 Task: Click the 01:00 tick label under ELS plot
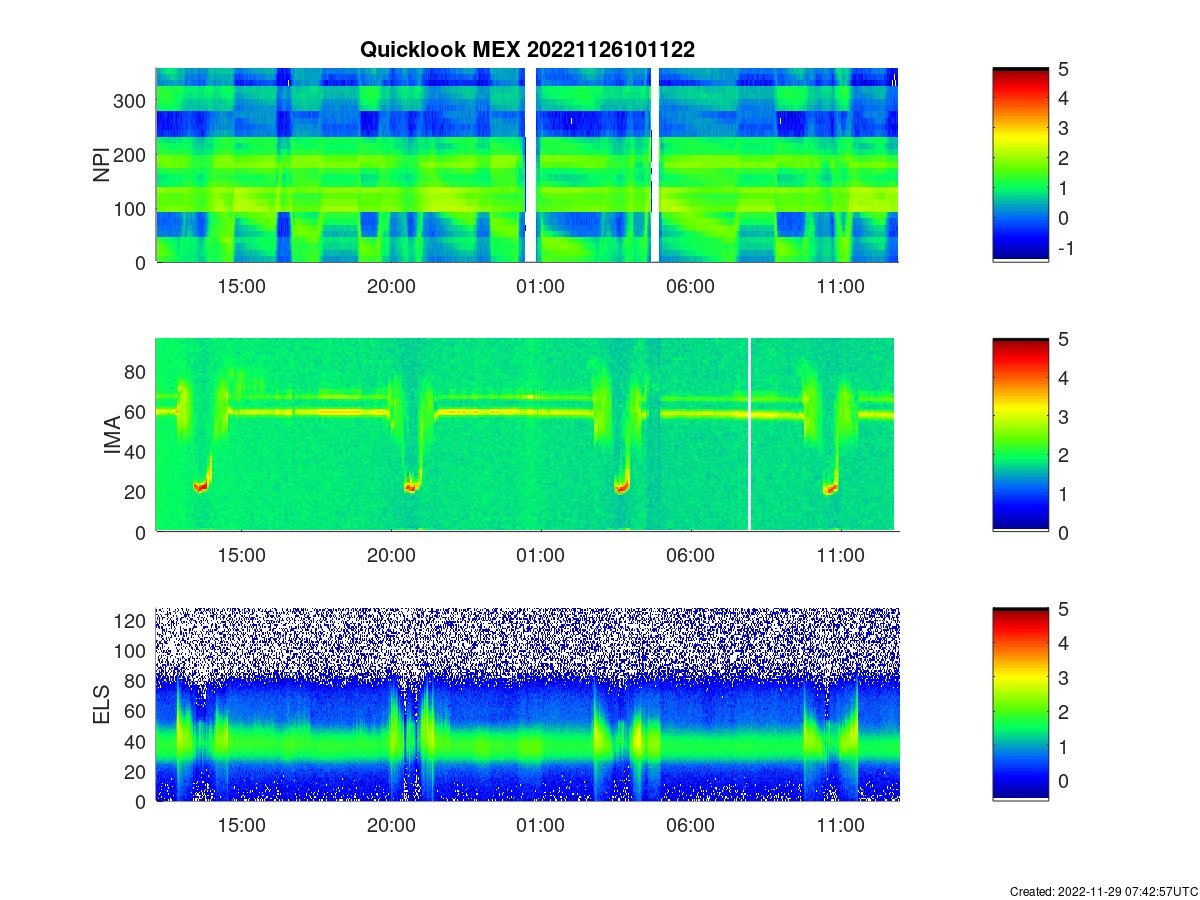tap(540, 826)
